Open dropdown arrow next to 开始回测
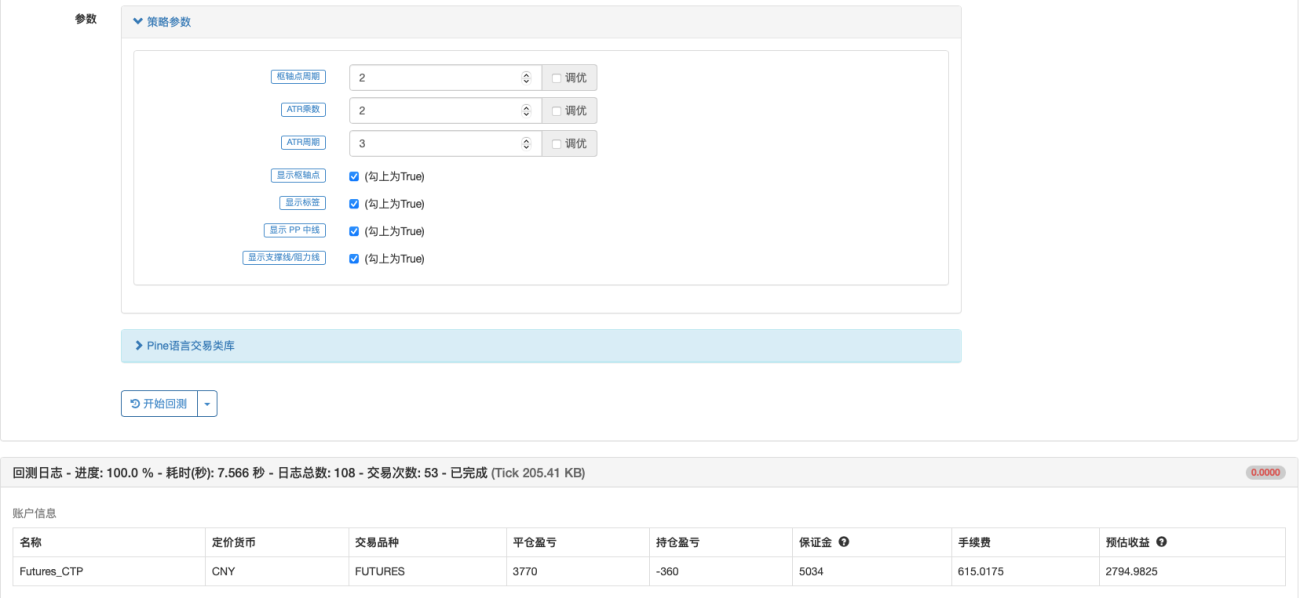The height and width of the screenshot is (598, 1300). tap(208, 404)
